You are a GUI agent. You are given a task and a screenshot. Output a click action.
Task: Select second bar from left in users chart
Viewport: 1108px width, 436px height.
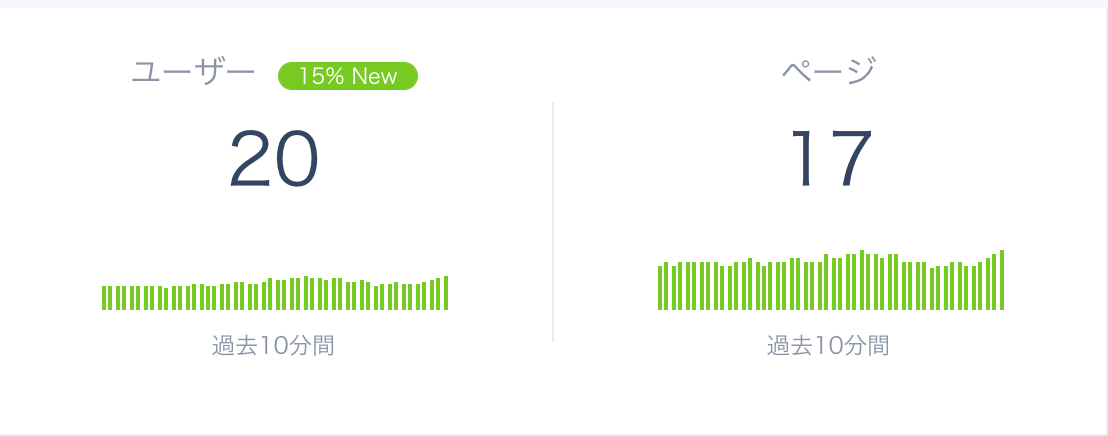coord(111,298)
